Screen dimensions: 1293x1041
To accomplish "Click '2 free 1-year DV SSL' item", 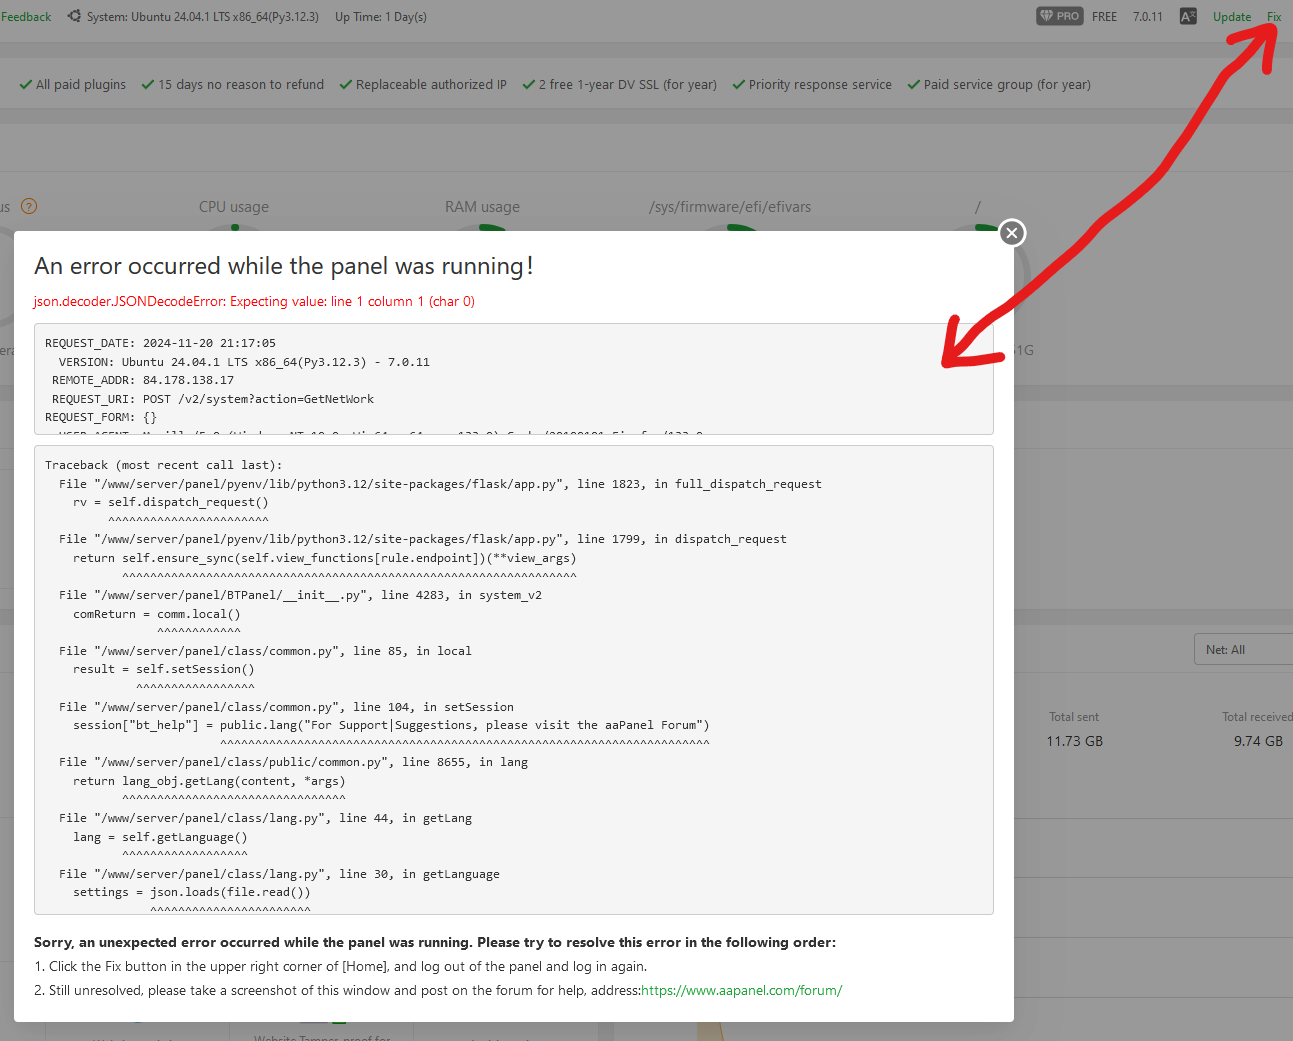I will 620,85.
